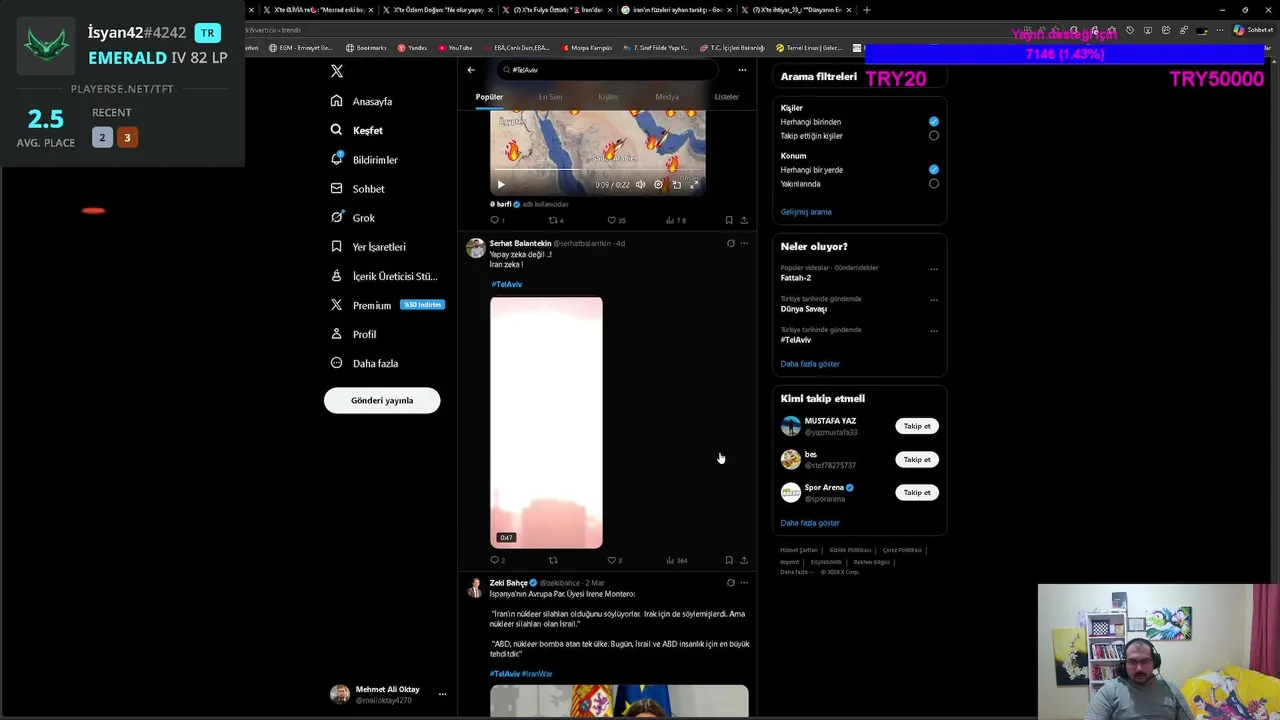
Task: Click the Grok icon on Zeki Bahçe's post
Action: [730, 582]
